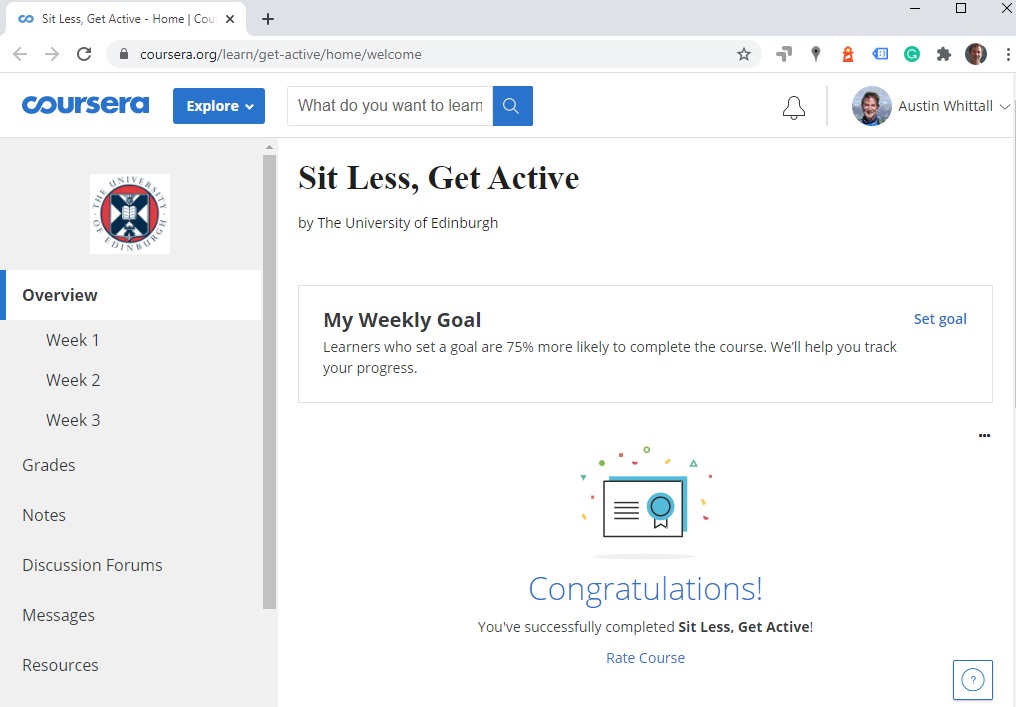Open the browser extensions puzzle icon
1016x707 pixels.
(x=943, y=55)
